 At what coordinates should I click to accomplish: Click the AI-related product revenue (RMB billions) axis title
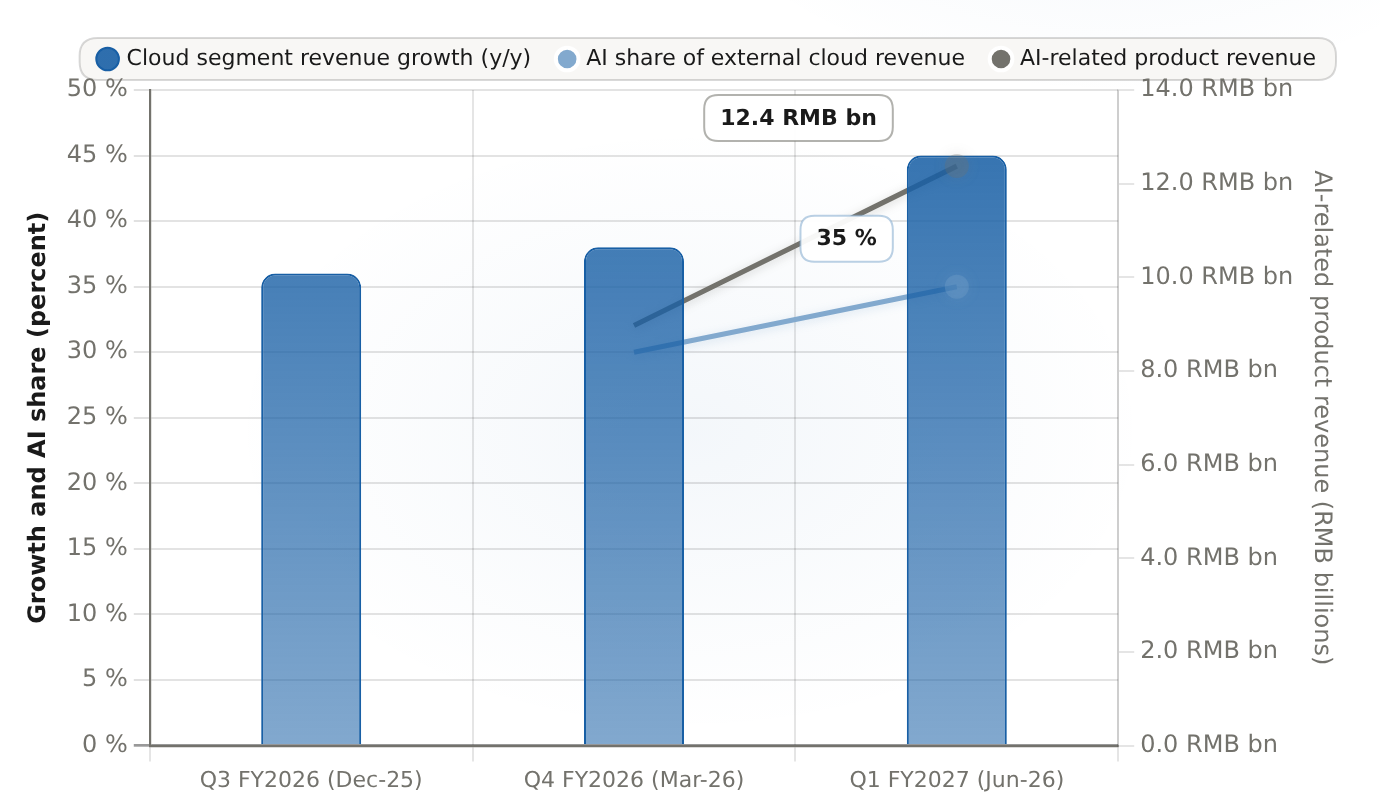point(1323,417)
